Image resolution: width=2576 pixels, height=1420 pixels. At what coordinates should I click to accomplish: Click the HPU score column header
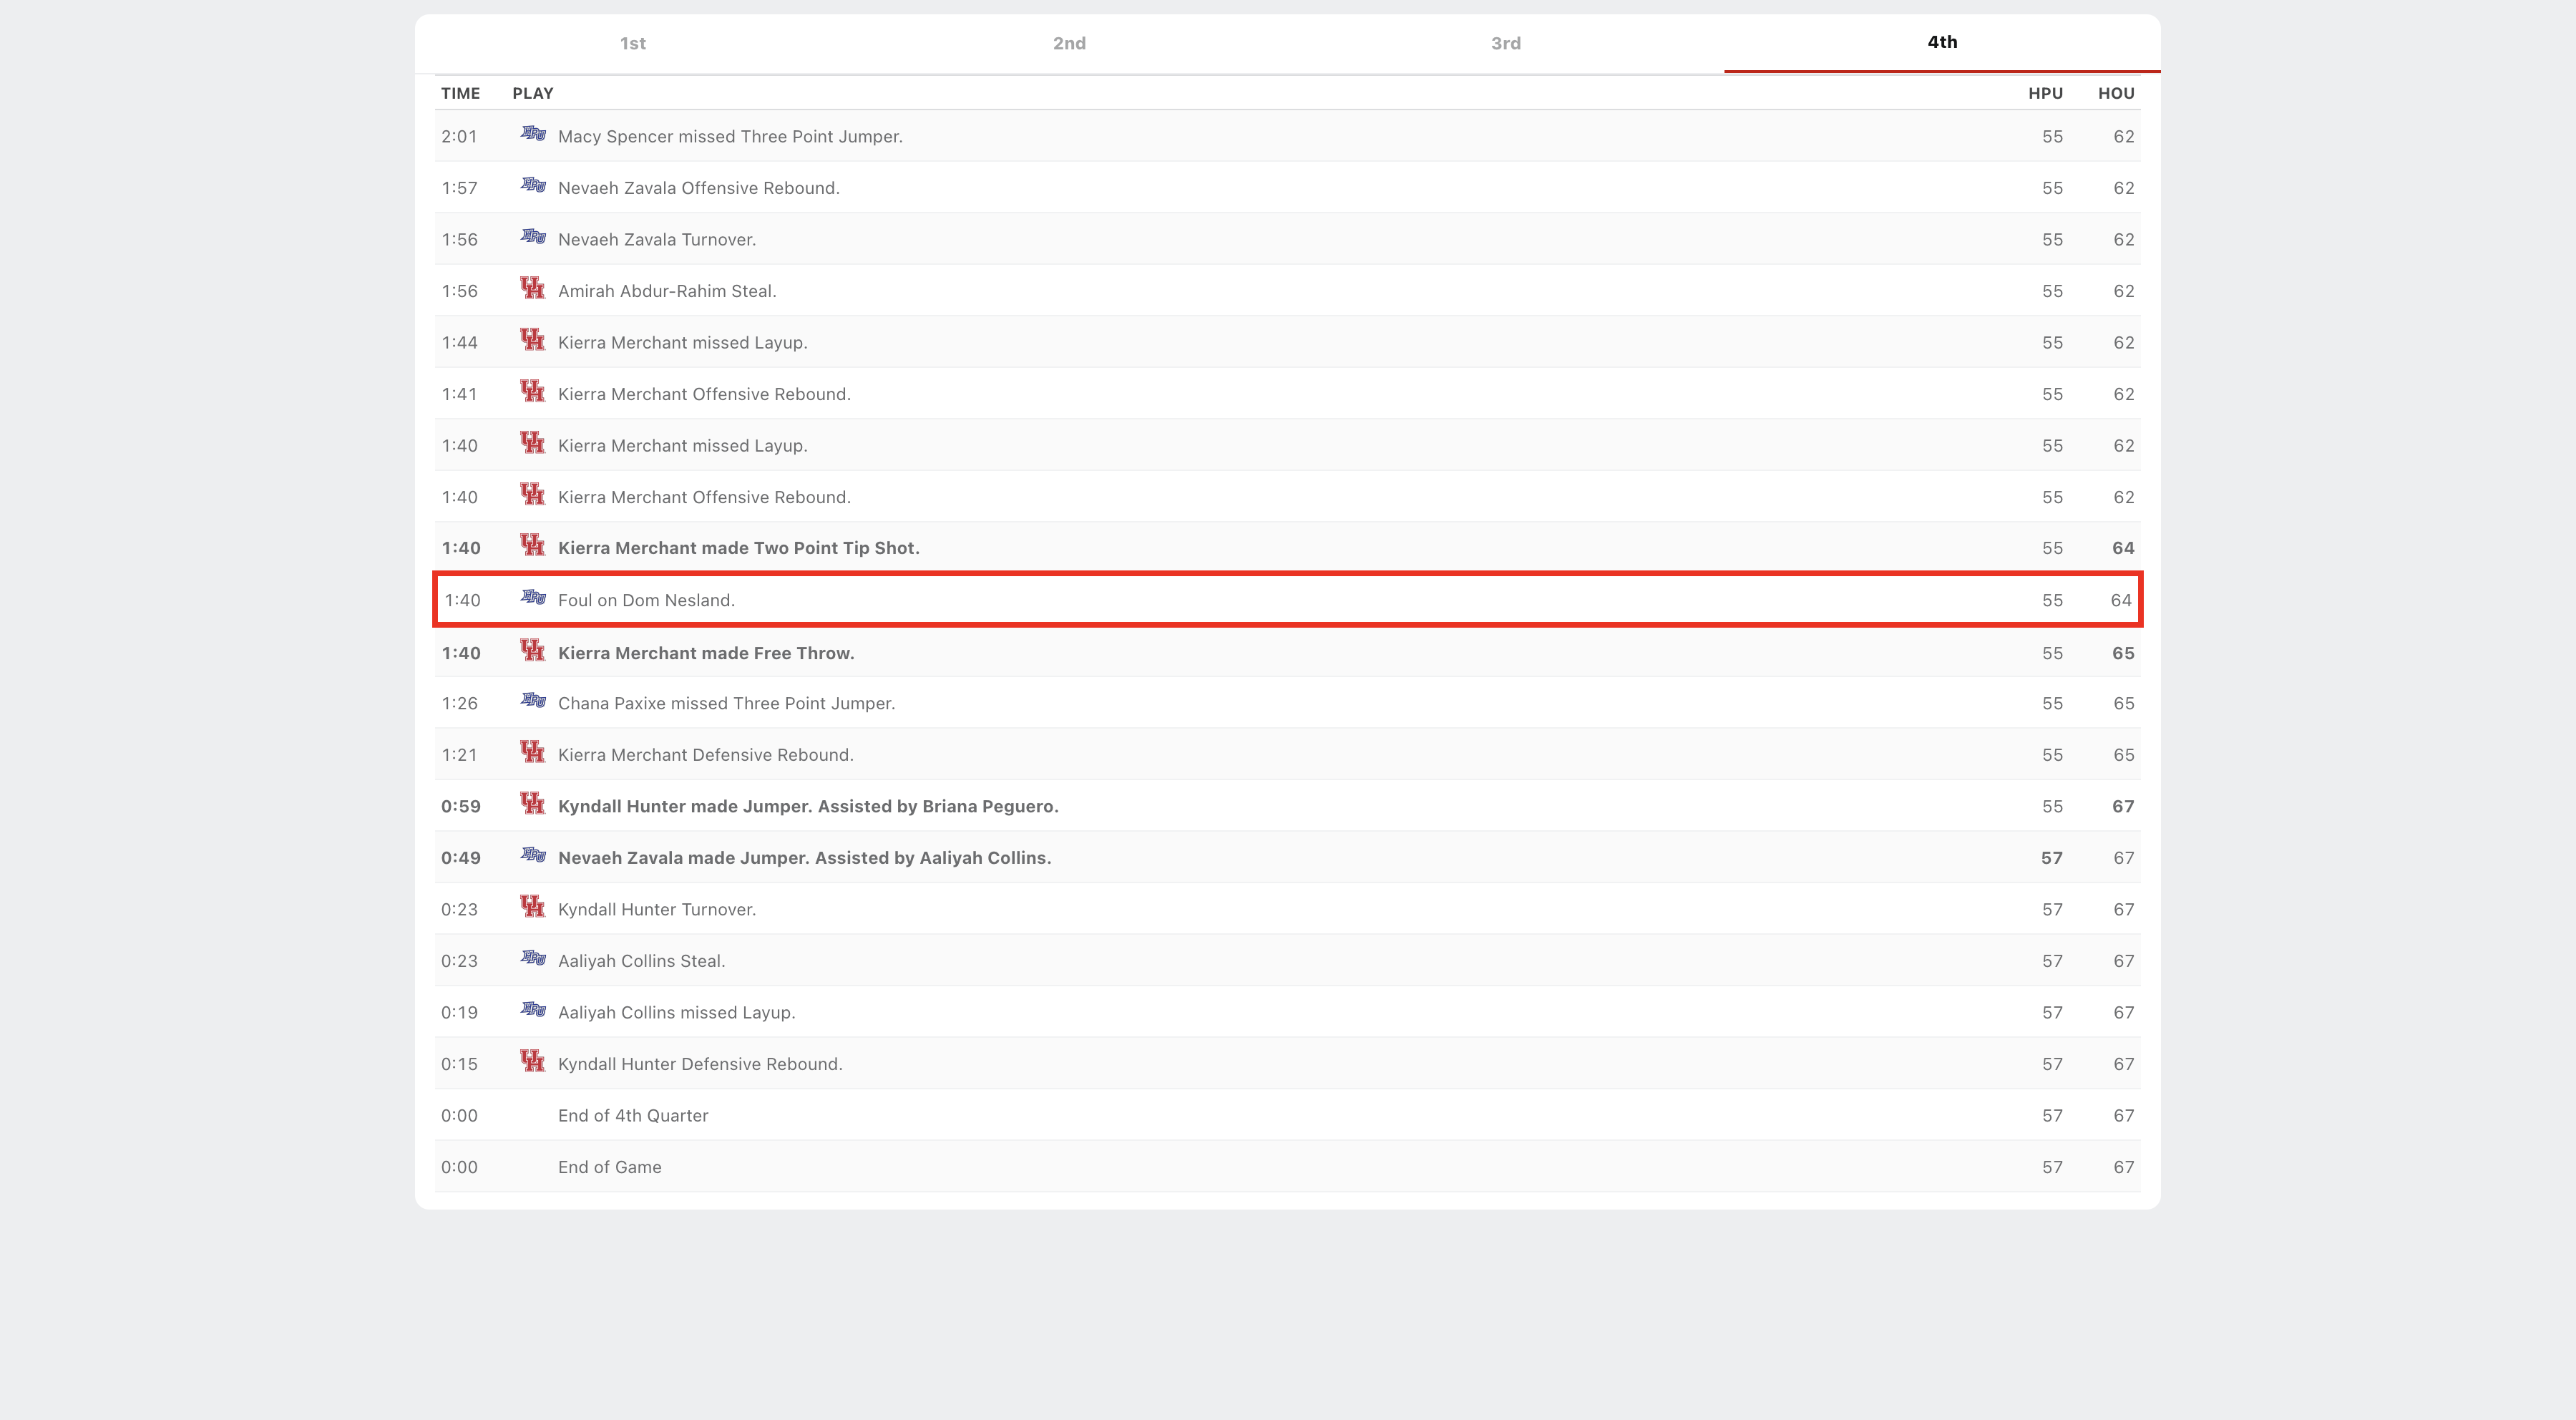coord(2045,93)
